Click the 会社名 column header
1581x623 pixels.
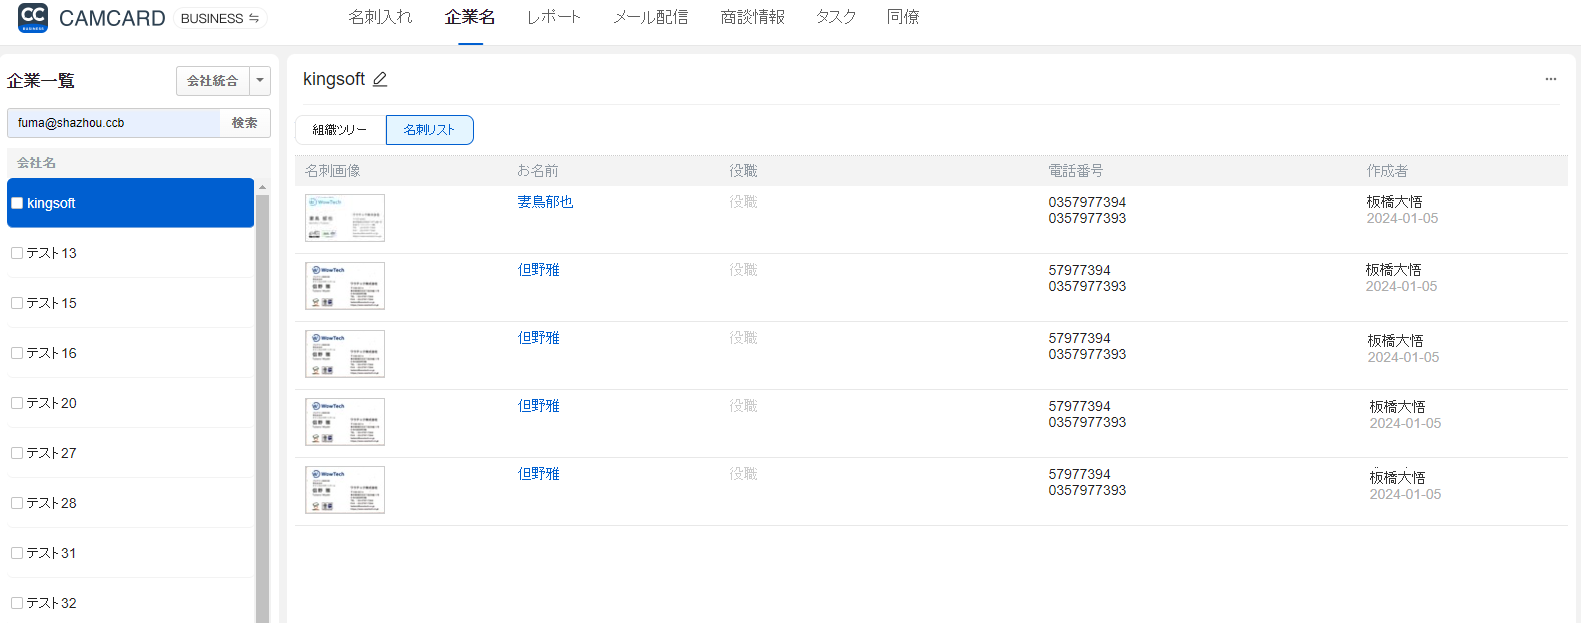(x=37, y=163)
